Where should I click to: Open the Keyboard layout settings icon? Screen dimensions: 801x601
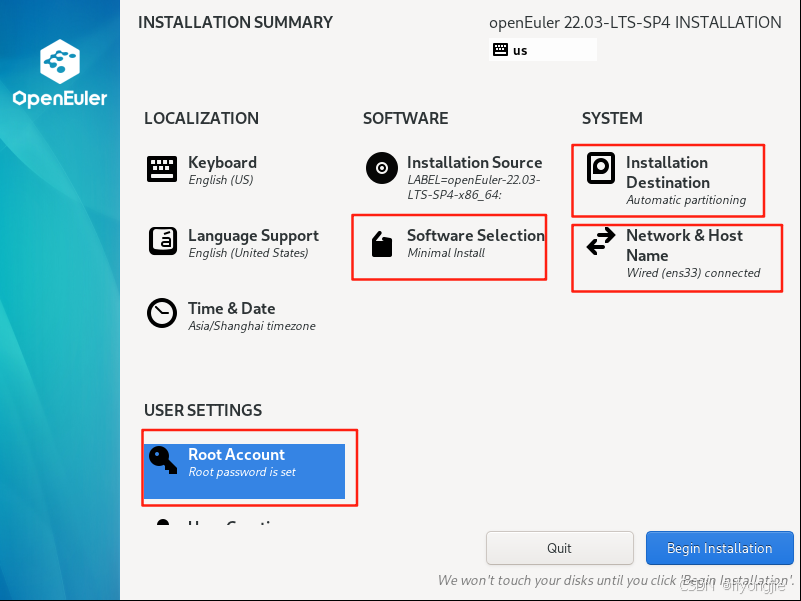tap(162, 169)
